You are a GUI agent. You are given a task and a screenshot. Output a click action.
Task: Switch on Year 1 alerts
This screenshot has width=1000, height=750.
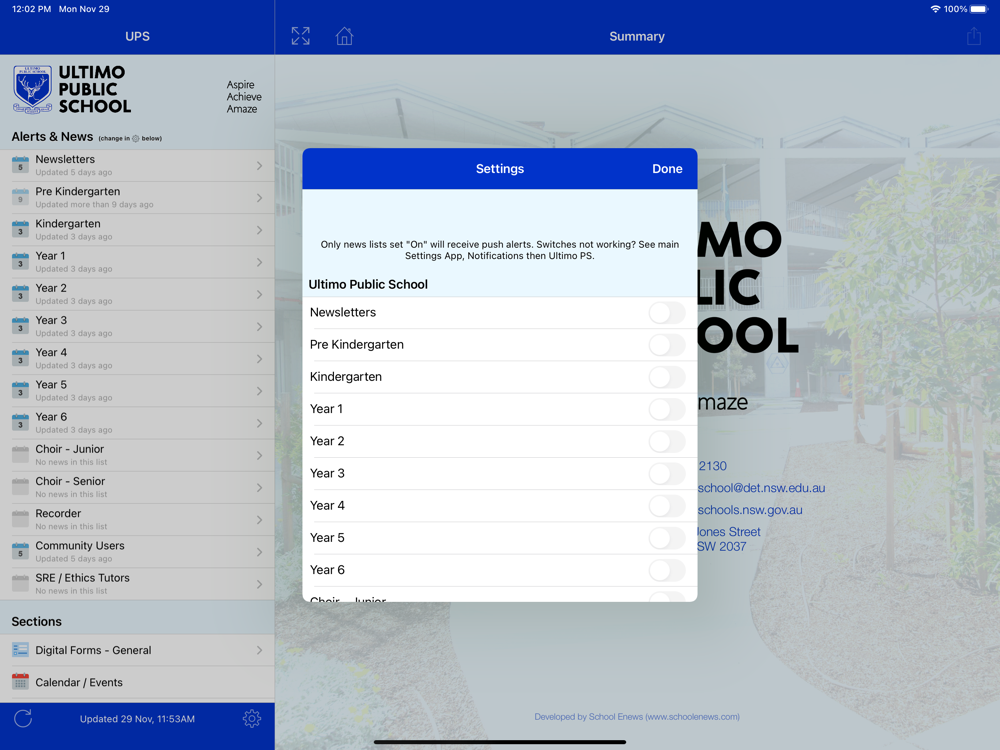pos(667,409)
